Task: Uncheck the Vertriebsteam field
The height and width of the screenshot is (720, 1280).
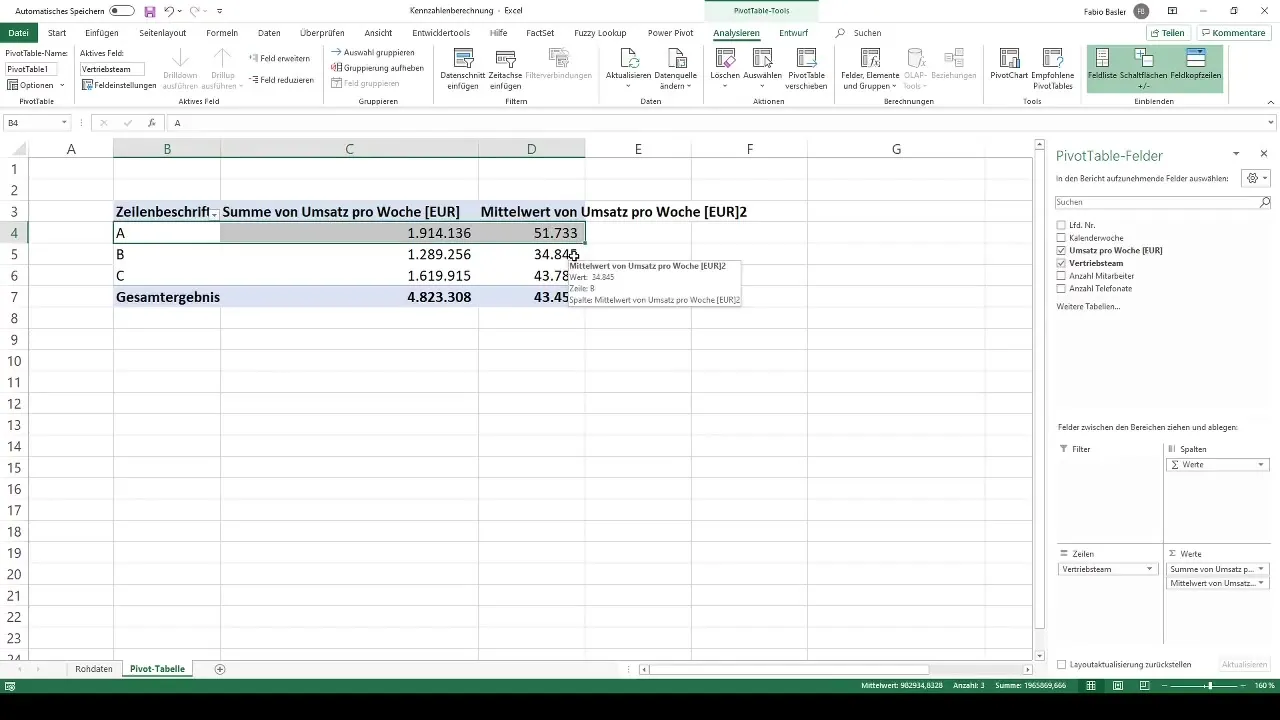Action: coord(1061,263)
